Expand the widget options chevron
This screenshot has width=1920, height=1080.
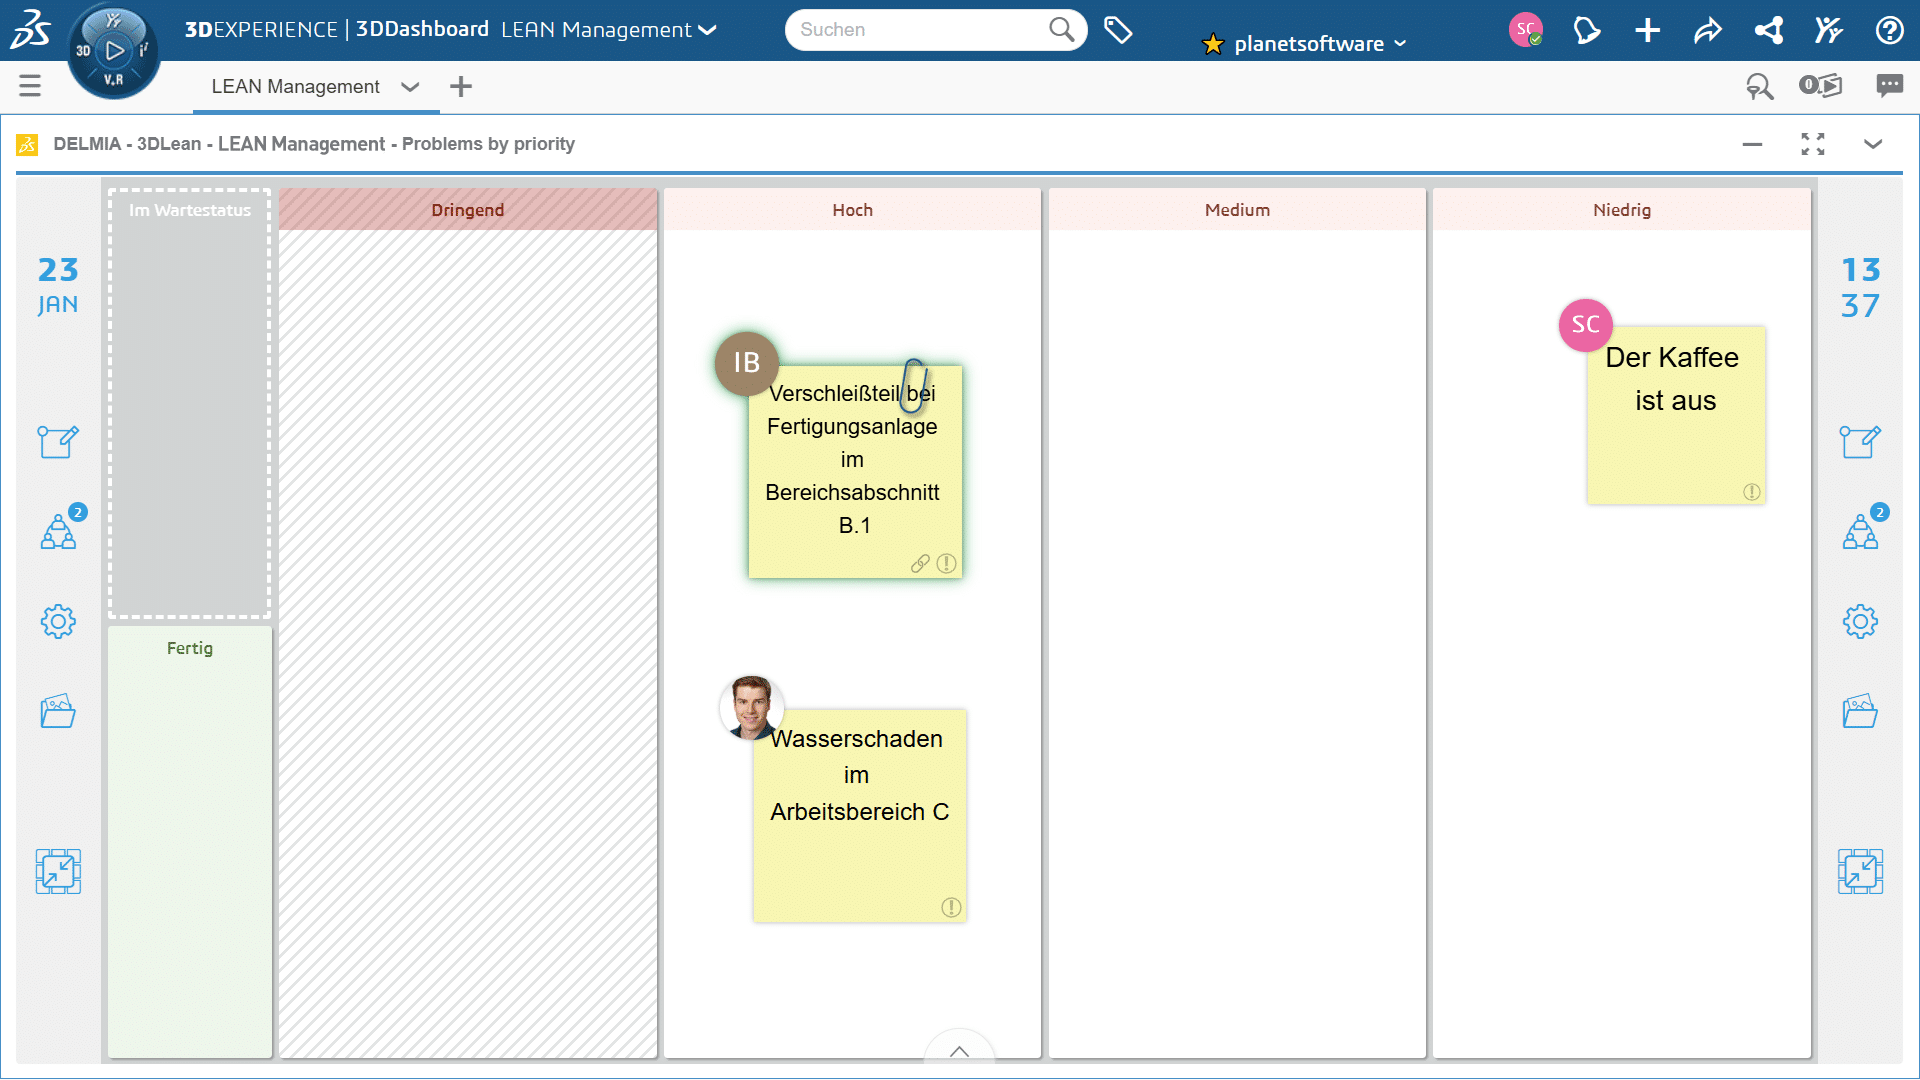[x=1873, y=144]
